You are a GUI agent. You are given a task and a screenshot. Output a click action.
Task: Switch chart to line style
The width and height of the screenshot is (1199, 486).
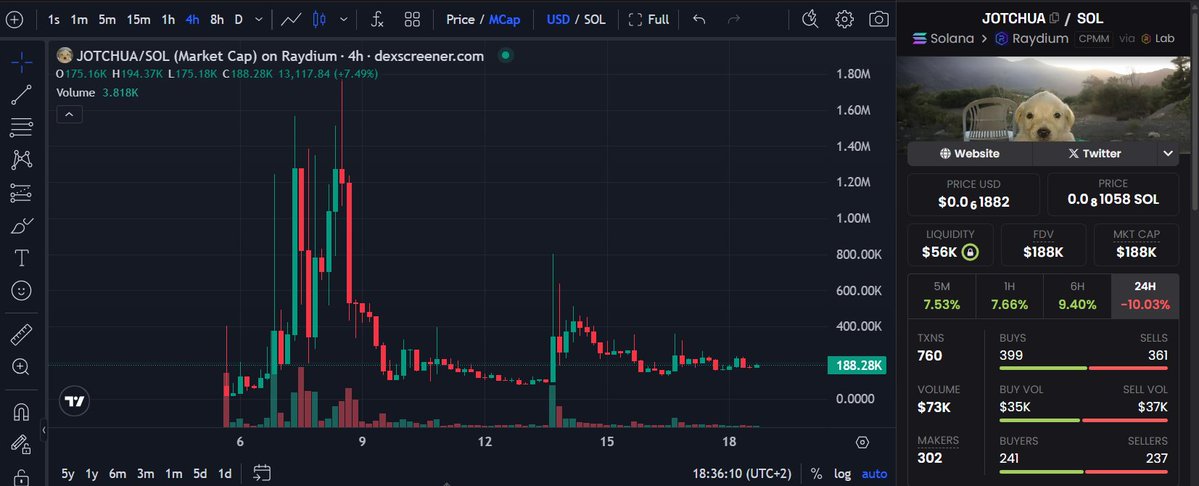tap(291, 20)
